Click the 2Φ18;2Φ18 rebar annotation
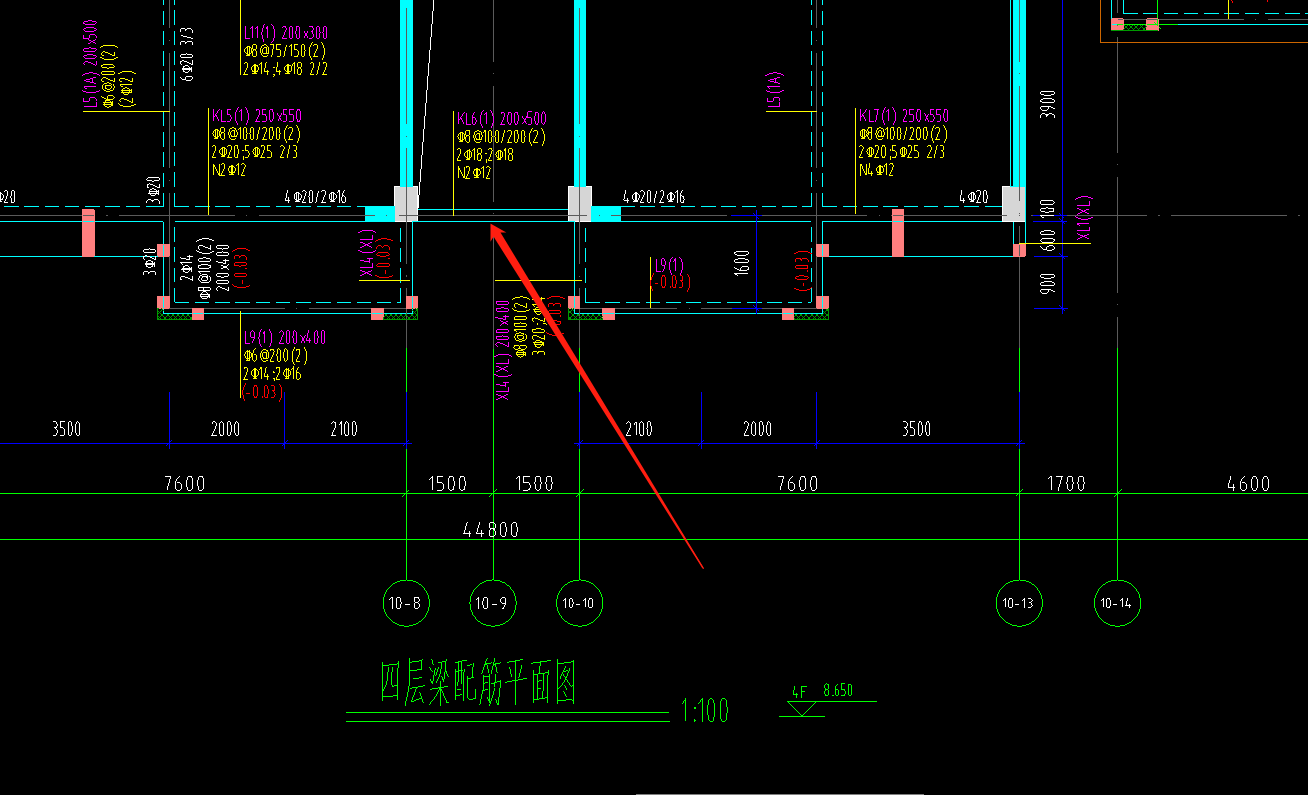The image size is (1308, 795). [486, 155]
